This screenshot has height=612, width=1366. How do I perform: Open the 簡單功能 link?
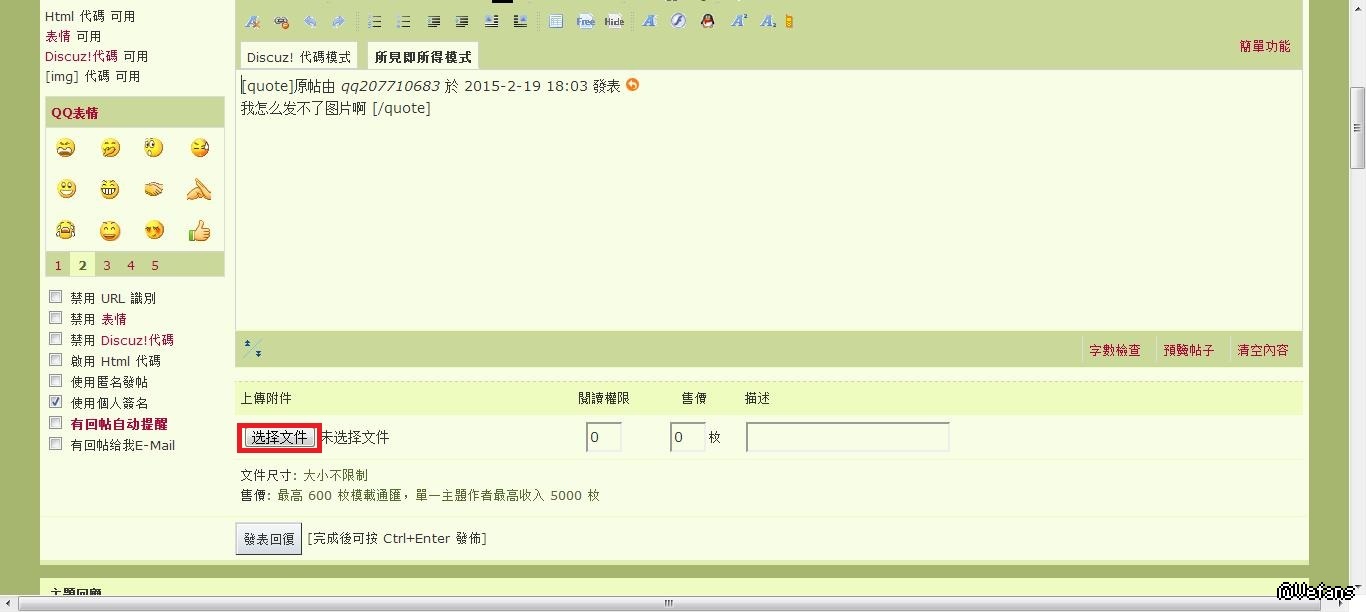(x=1264, y=46)
